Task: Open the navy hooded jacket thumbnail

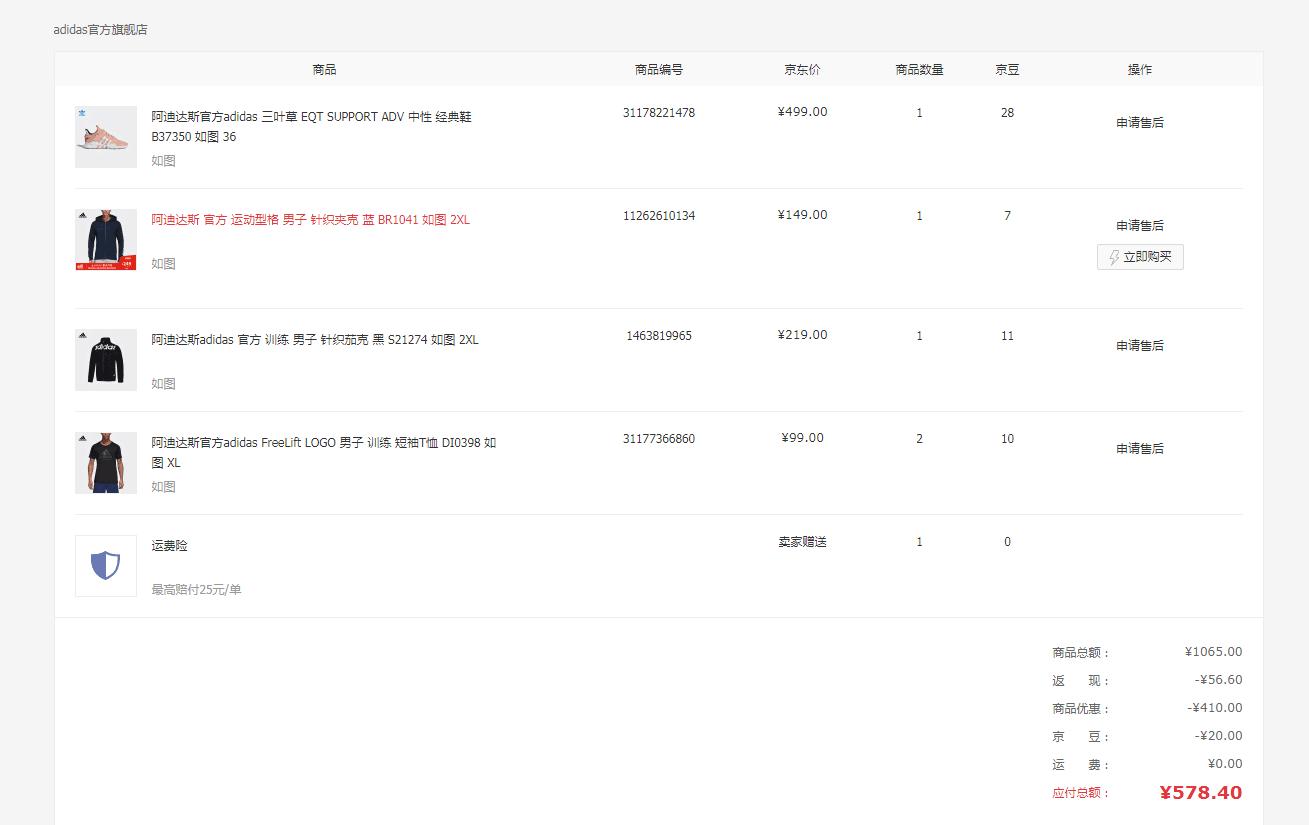Action: tap(106, 240)
